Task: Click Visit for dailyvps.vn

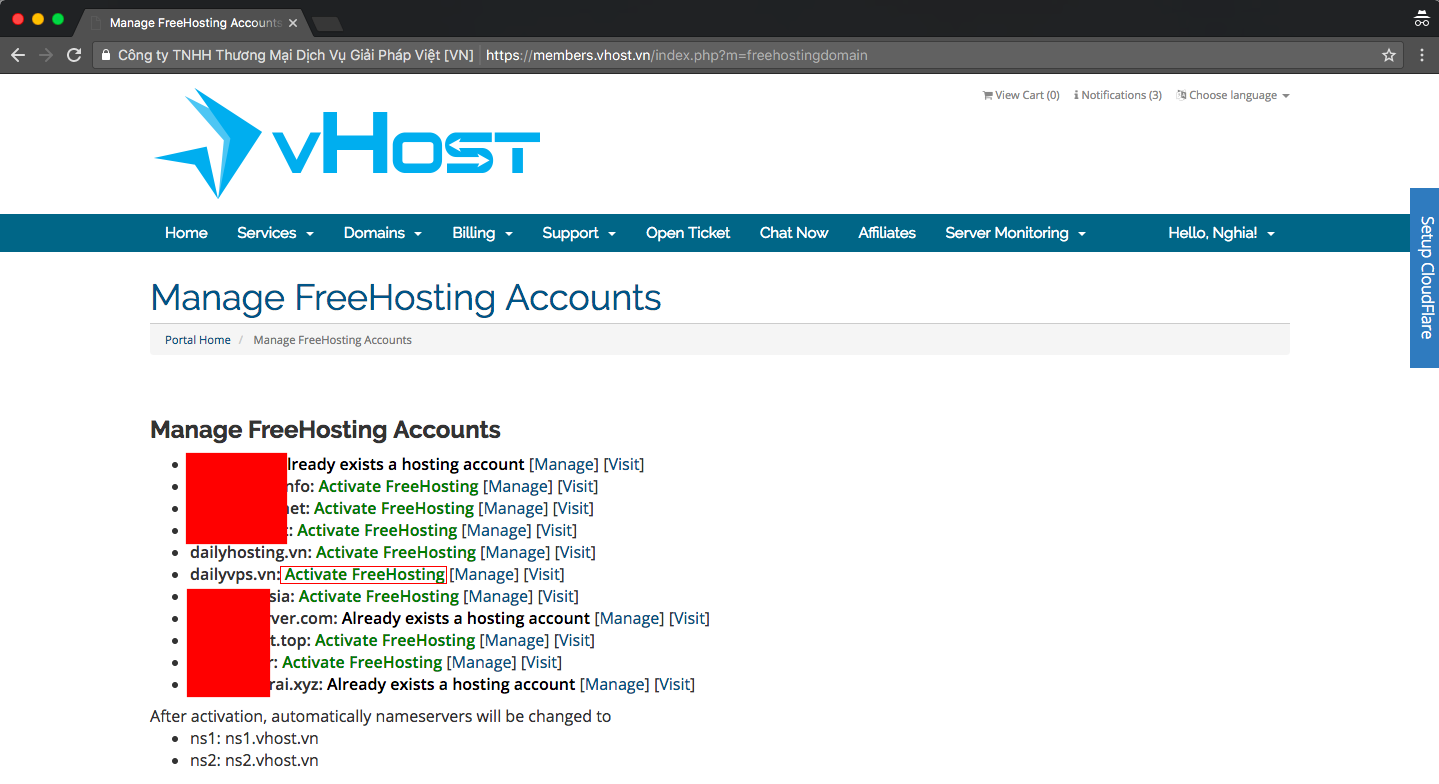Action: (x=544, y=575)
